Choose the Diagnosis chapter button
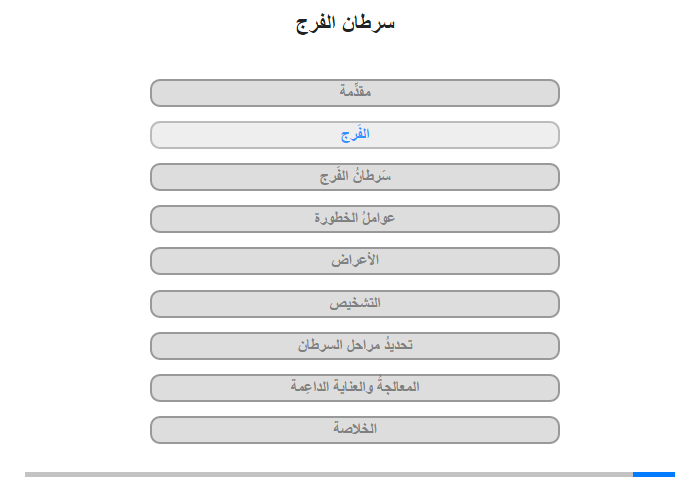This screenshot has width=700, height=480. (354, 304)
